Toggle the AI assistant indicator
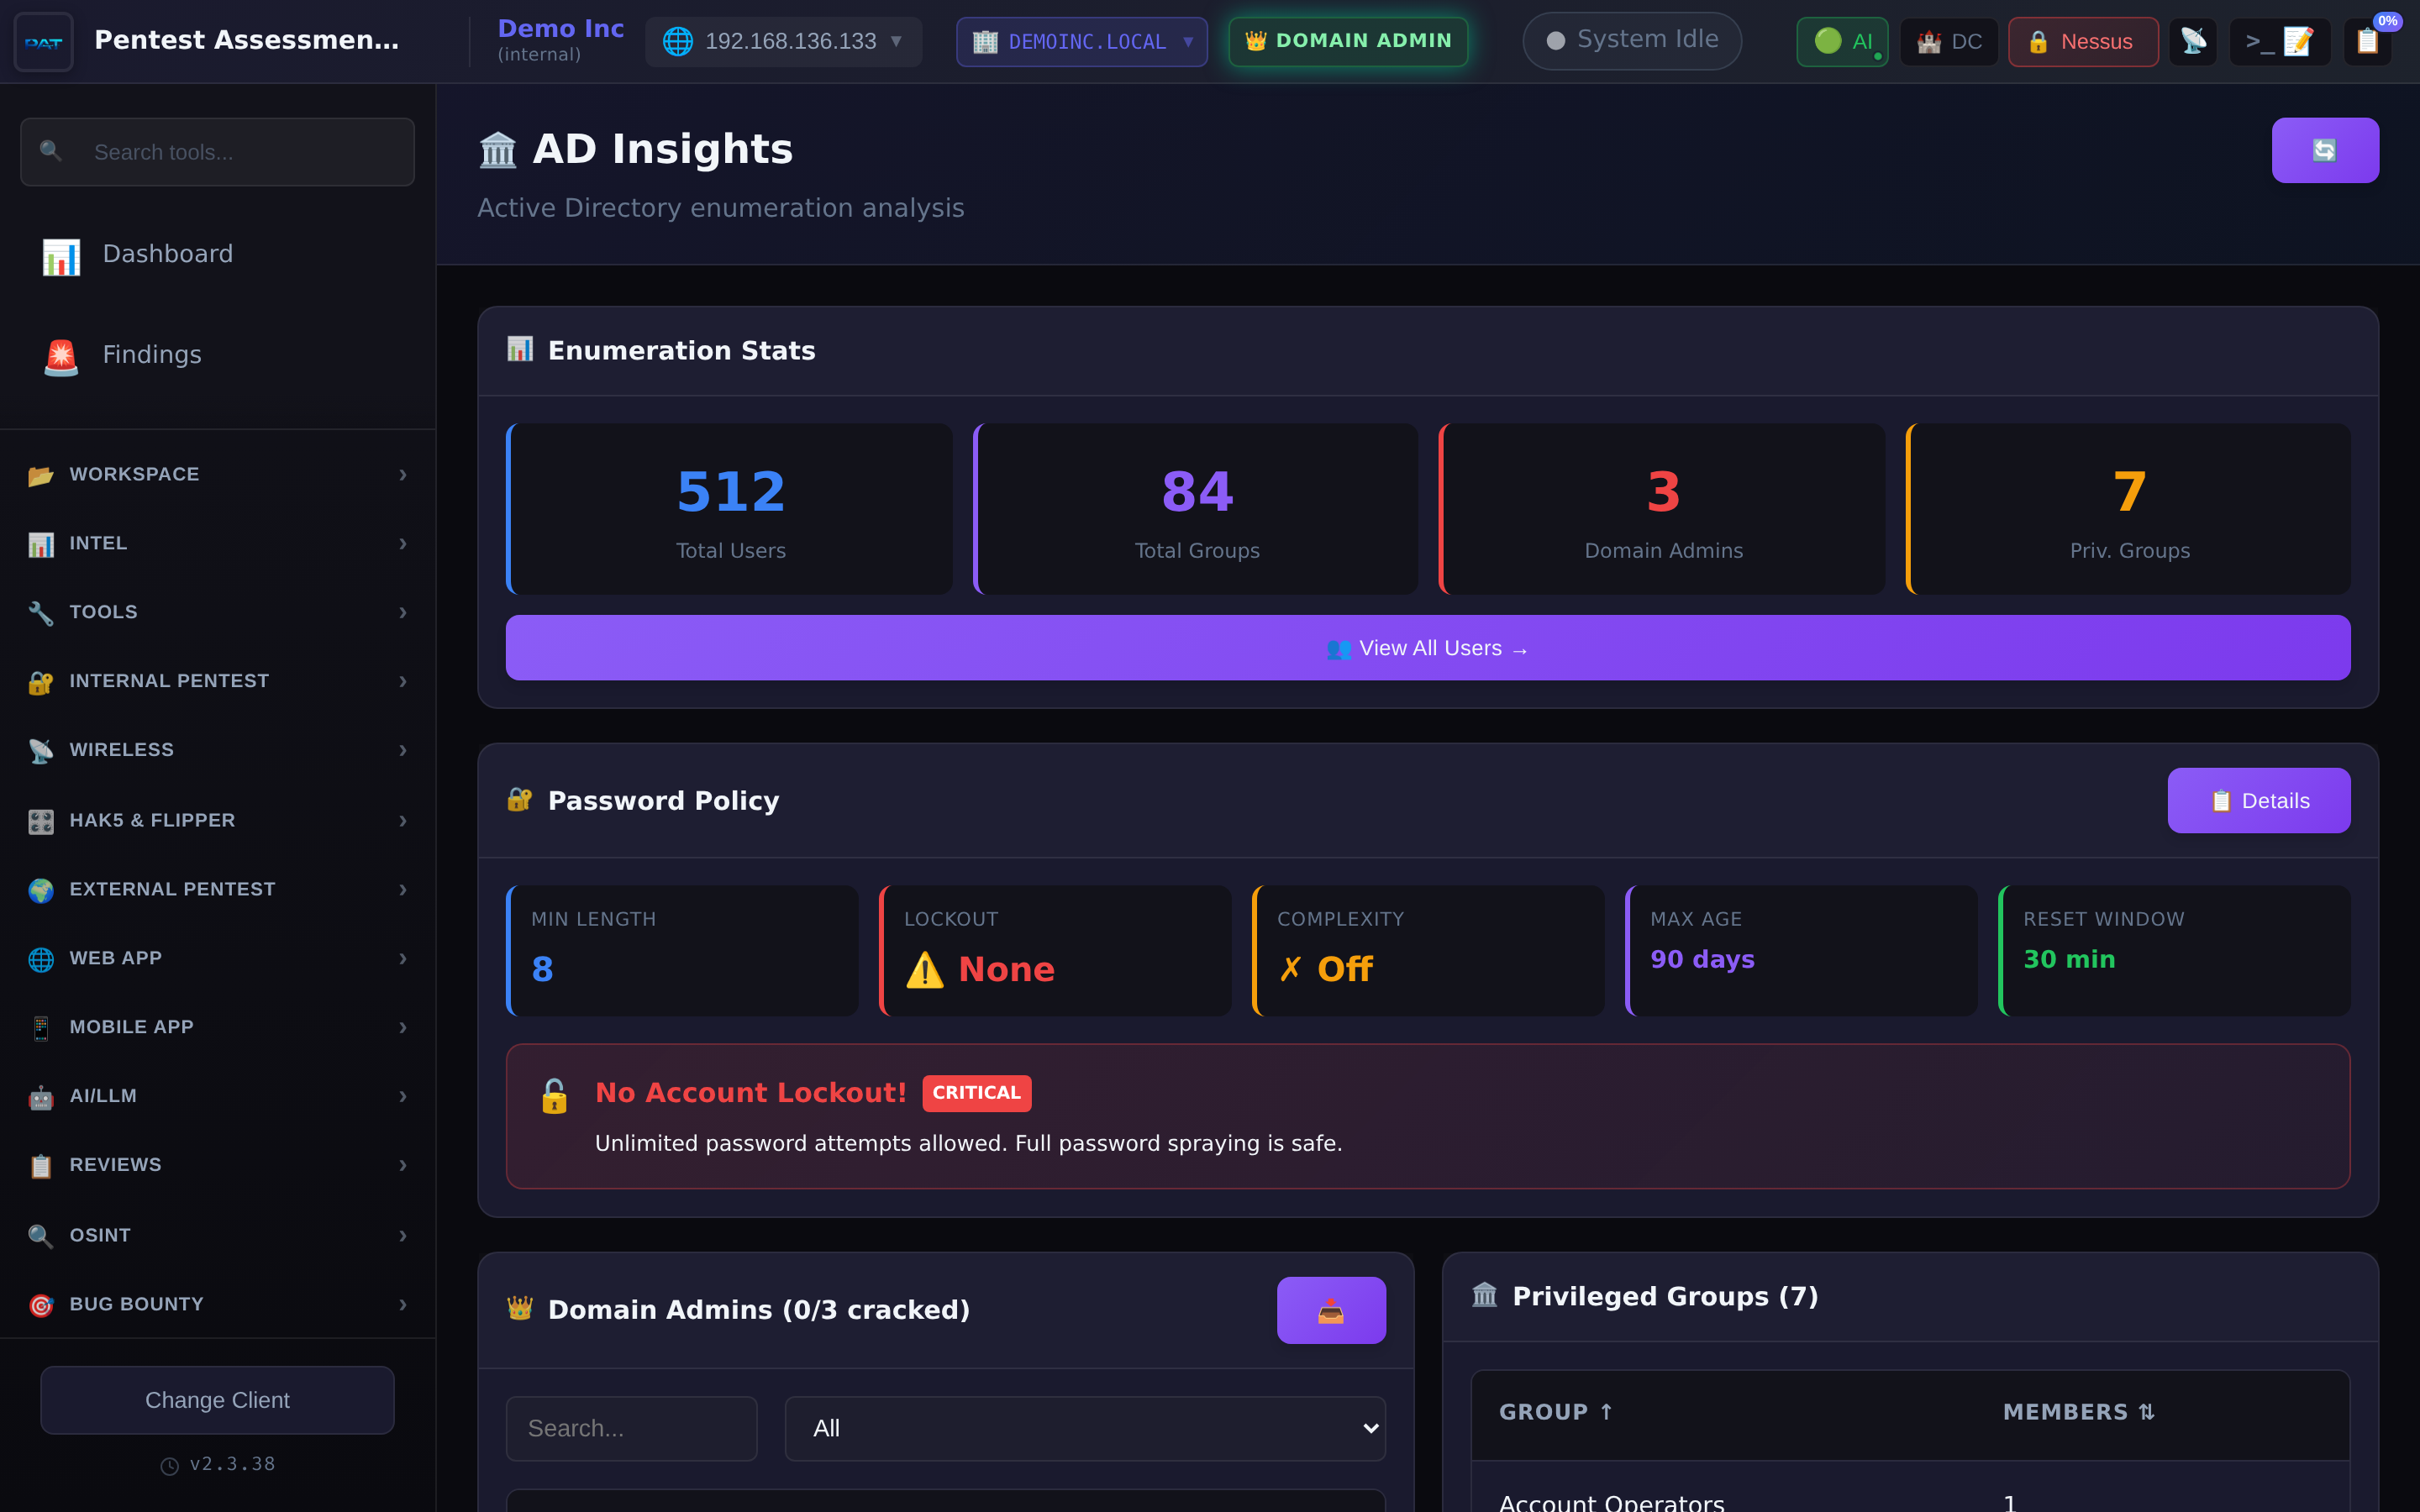 [x=1841, y=41]
